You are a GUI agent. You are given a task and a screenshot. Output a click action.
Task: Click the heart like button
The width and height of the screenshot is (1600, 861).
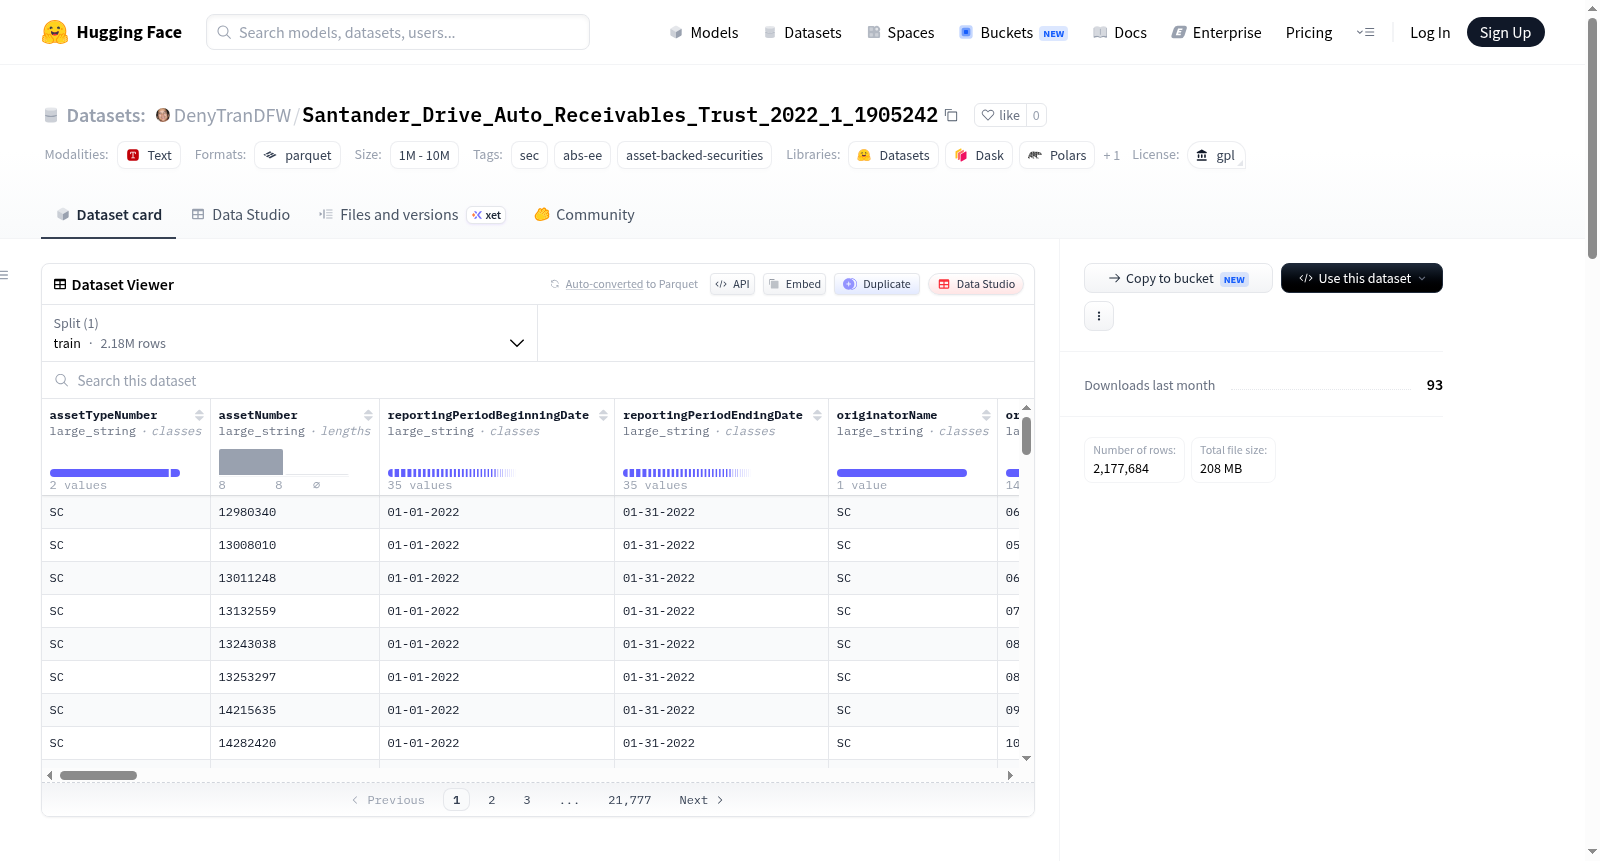pos(1000,115)
